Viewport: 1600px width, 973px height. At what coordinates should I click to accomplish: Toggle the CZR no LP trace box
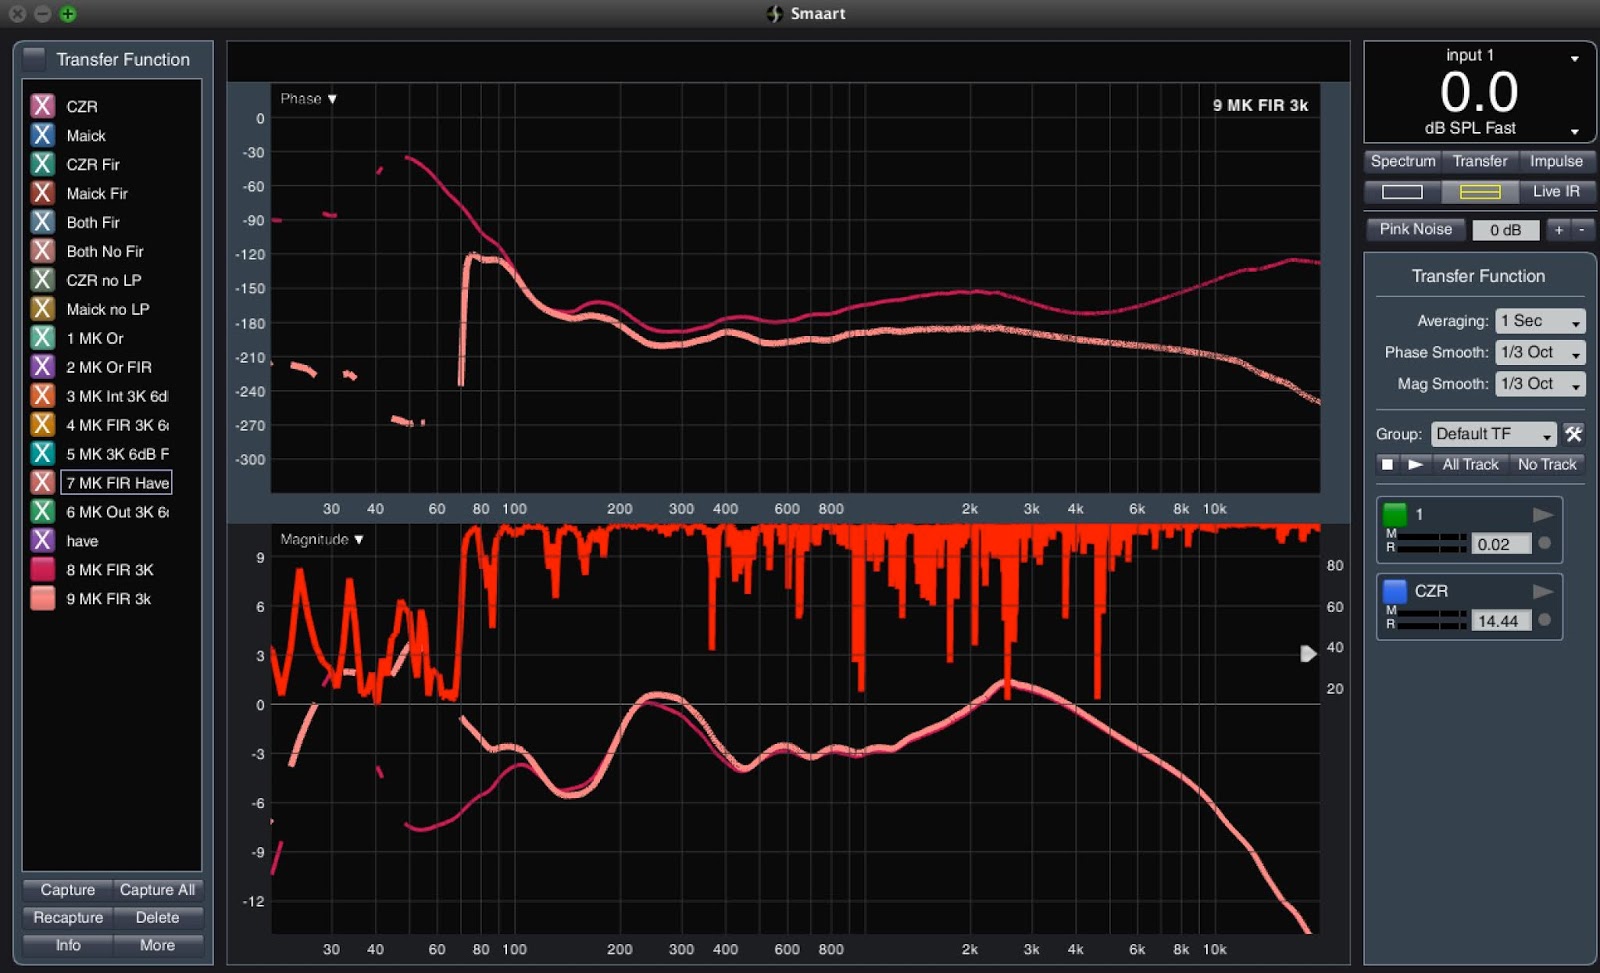point(42,280)
